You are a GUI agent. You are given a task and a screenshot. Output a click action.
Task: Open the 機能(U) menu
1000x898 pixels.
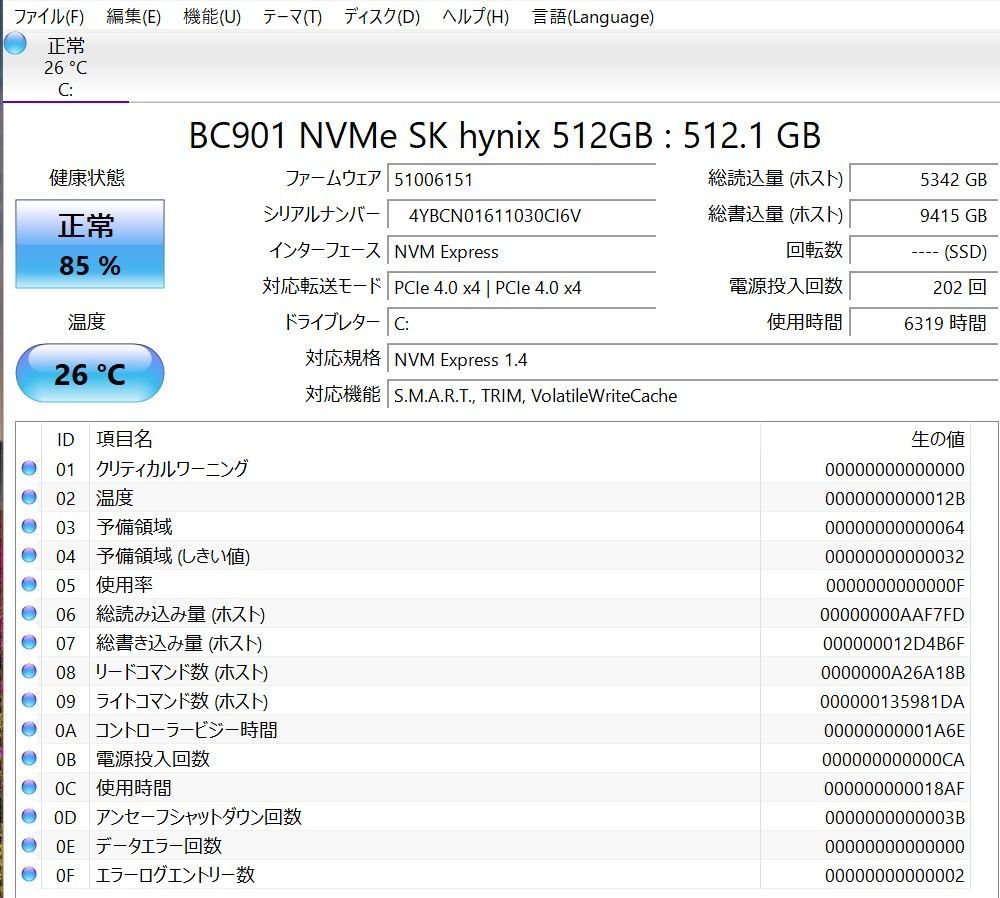(211, 16)
